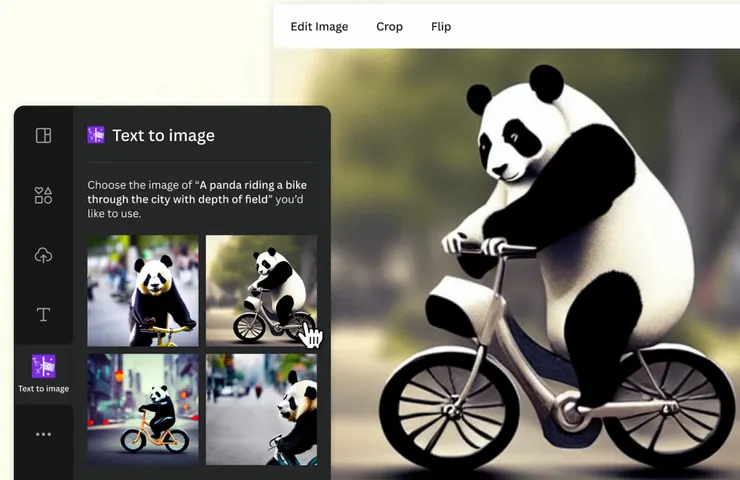Select the front-facing panda thumbnail
740x480 pixels.
pos(143,291)
